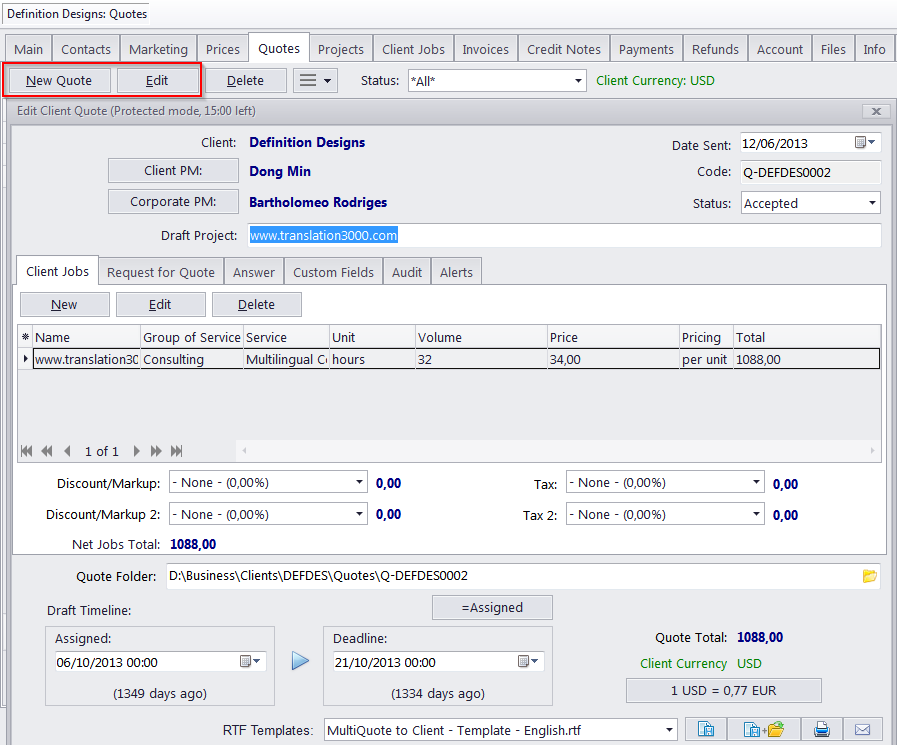
Task: Go to the last record in jobs pager
Action: coord(176,451)
